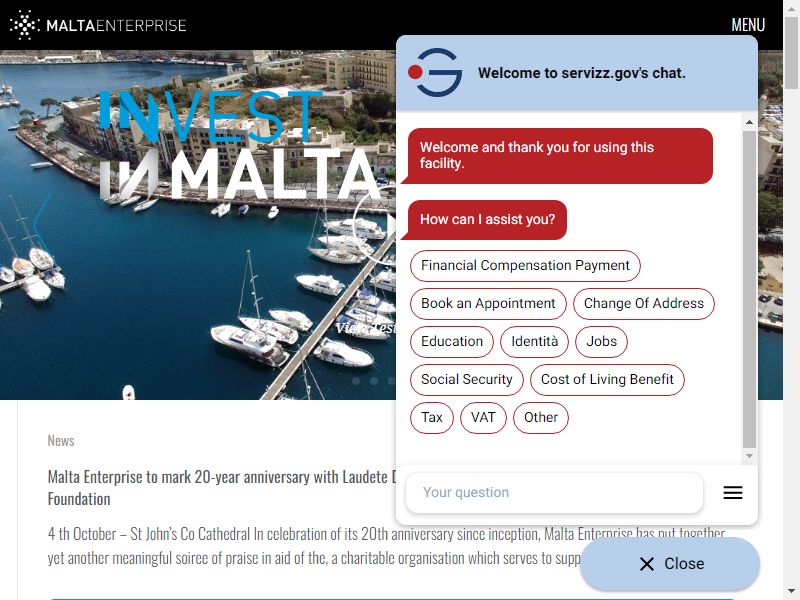Select the Jobs chat option
Image resolution: width=800 pixels, height=600 pixels.
601,341
